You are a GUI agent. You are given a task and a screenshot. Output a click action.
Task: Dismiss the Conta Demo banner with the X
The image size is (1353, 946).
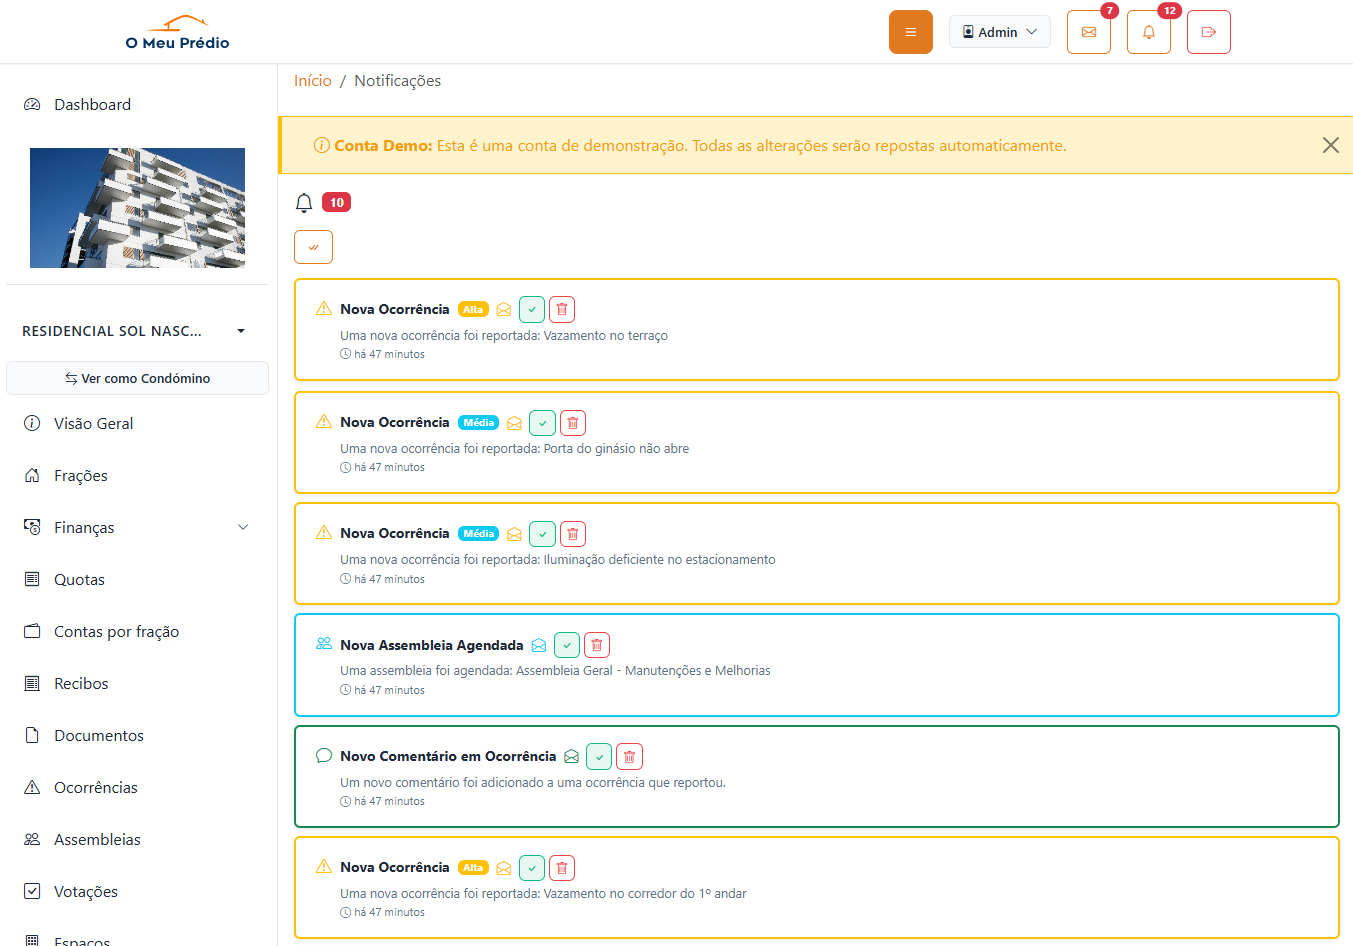click(x=1331, y=144)
